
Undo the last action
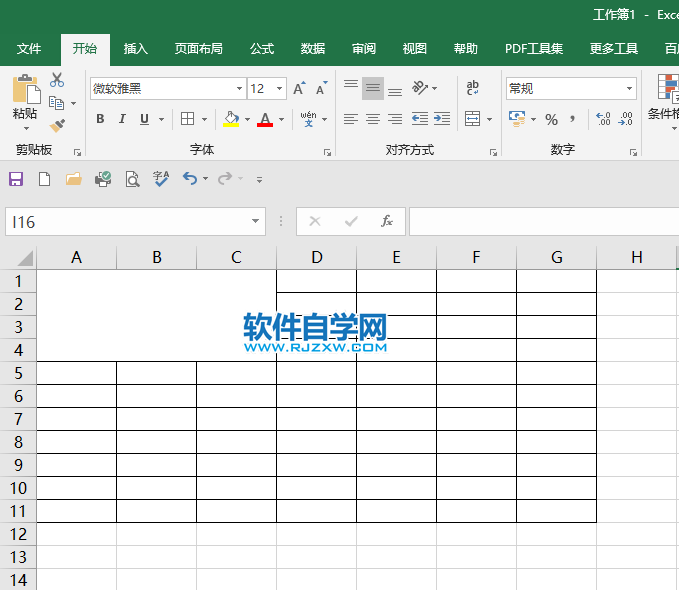pyautogui.click(x=190, y=178)
